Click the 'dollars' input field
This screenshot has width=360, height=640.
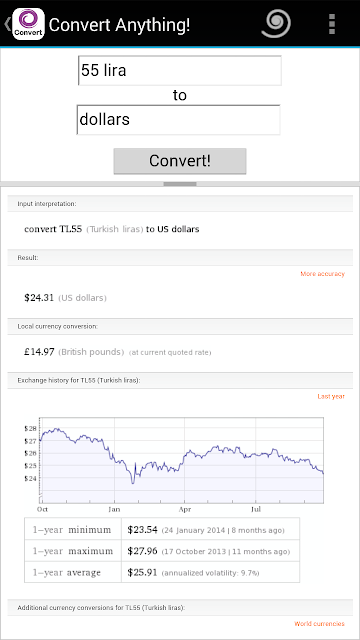point(178,120)
